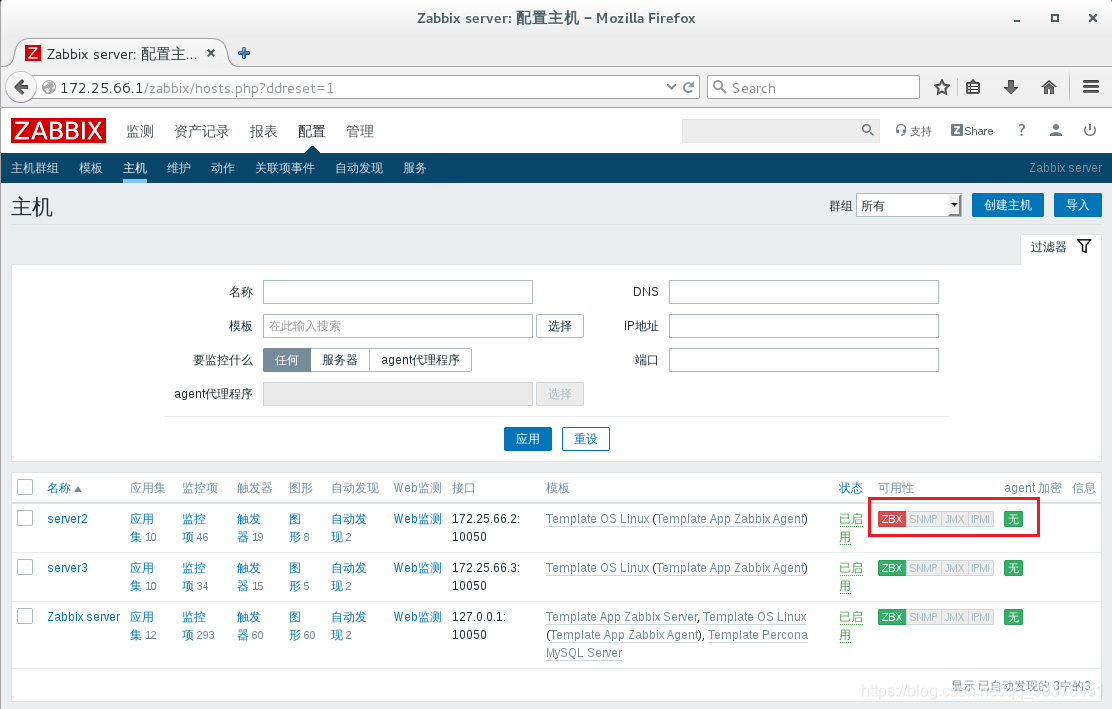The width and height of the screenshot is (1112, 709).
Task: Show bookmarks list icon in Firefox toolbar
Action: [x=973, y=87]
